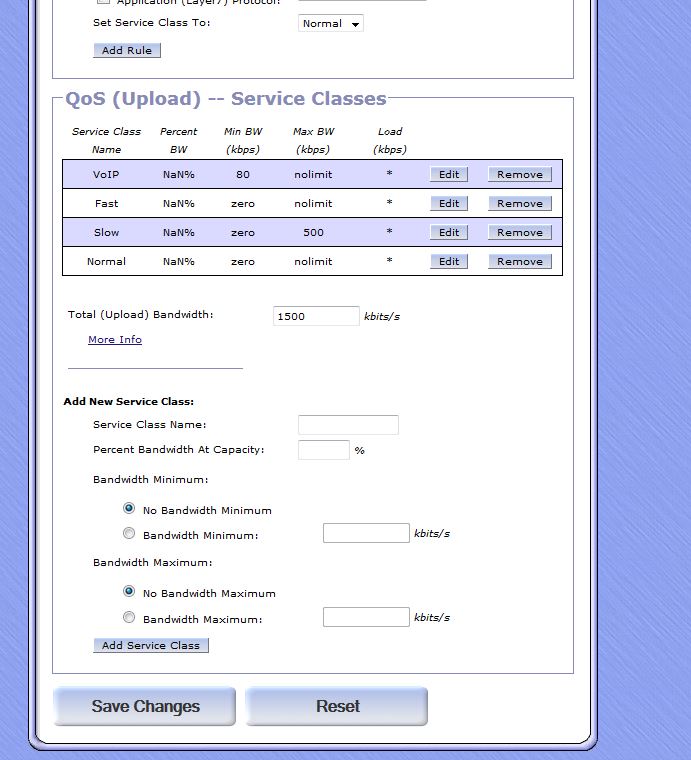Focus the Total Upload Bandwidth field
The width and height of the screenshot is (691, 760).
pos(315,316)
